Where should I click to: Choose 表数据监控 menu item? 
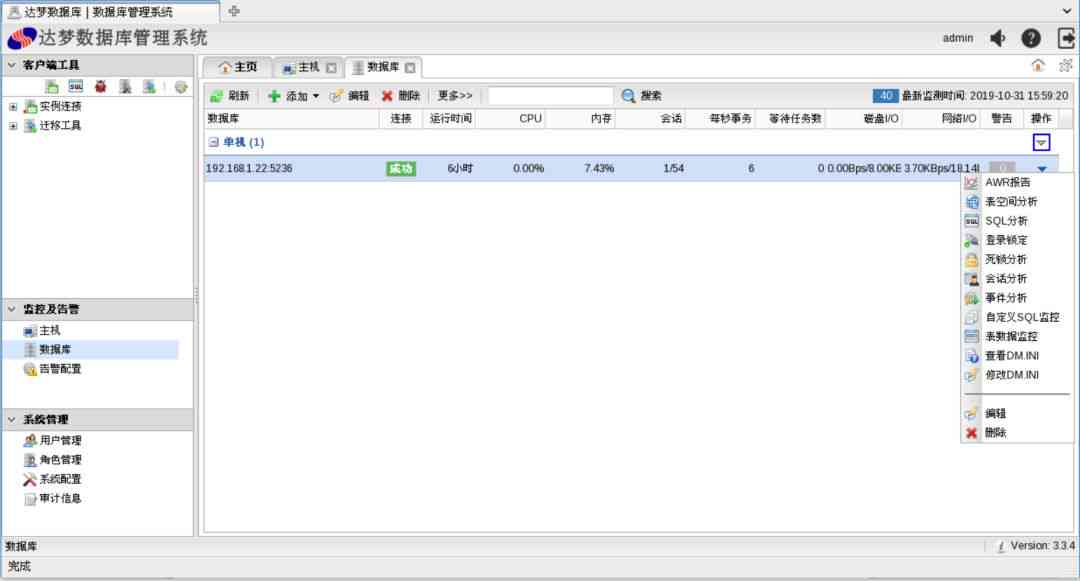click(x=1017, y=337)
